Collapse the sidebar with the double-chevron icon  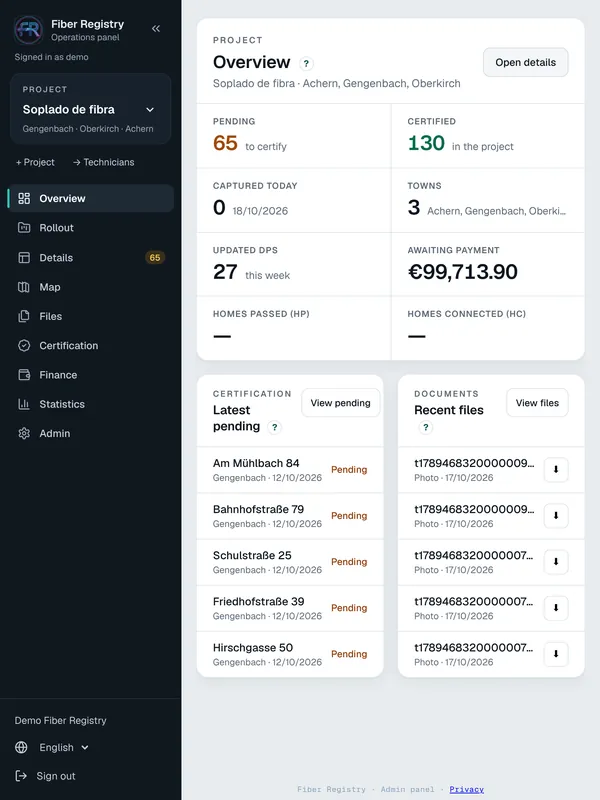[x=156, y=29]
